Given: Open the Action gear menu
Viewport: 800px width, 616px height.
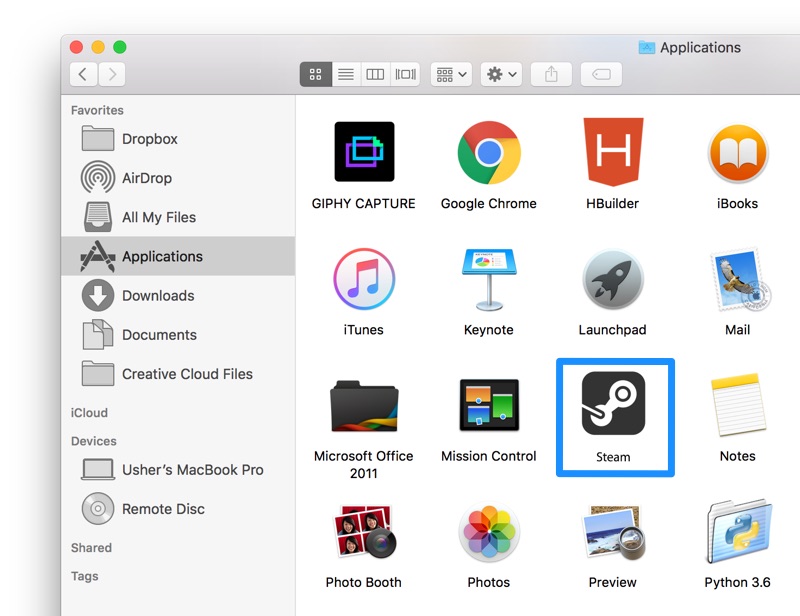Looking at the screenshot, I should tap(501, 75).
